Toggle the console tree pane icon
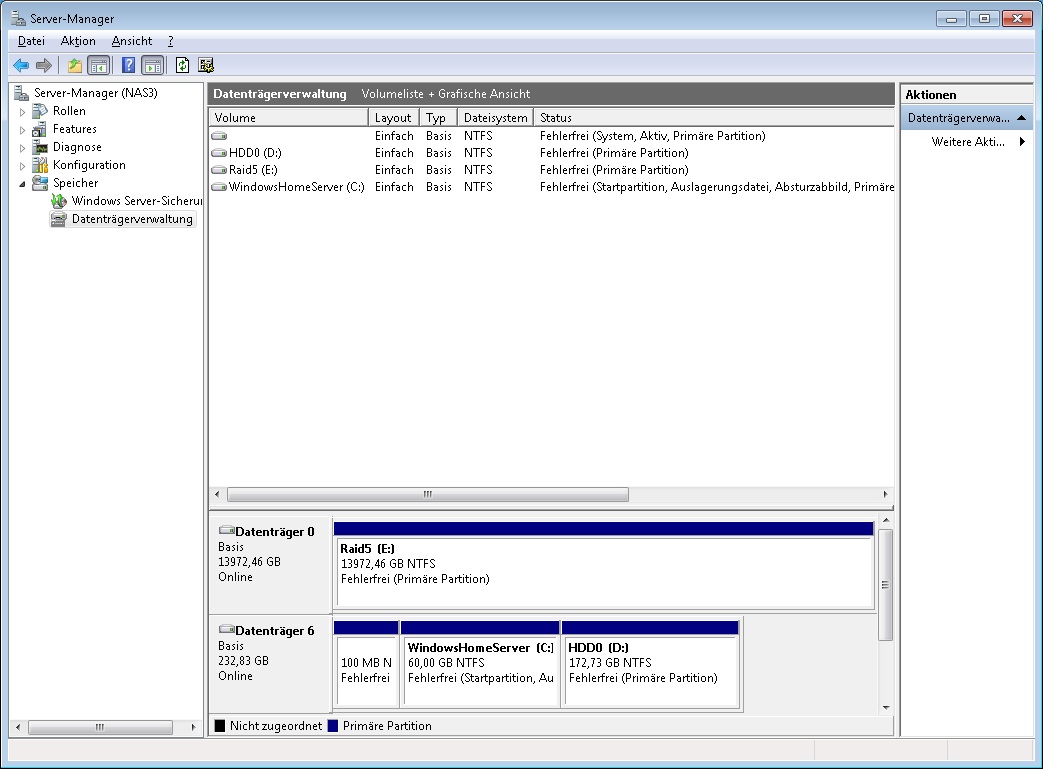Viewport: 1043px width, 769px height. (x=98, y=65)
